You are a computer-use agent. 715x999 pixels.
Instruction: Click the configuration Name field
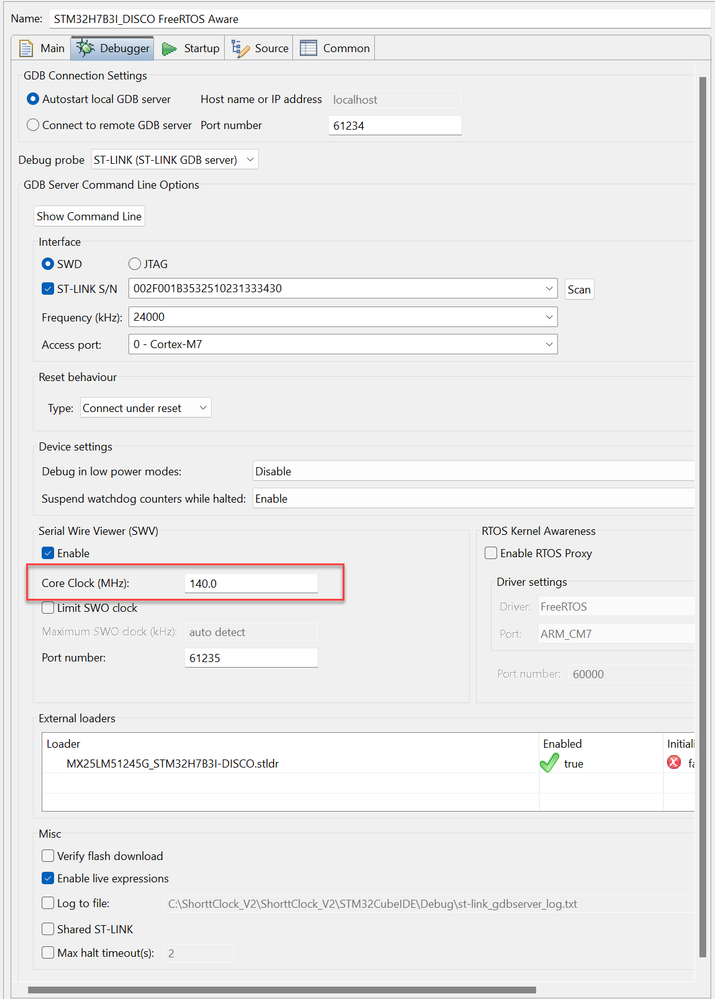click(x=380, y=18)
